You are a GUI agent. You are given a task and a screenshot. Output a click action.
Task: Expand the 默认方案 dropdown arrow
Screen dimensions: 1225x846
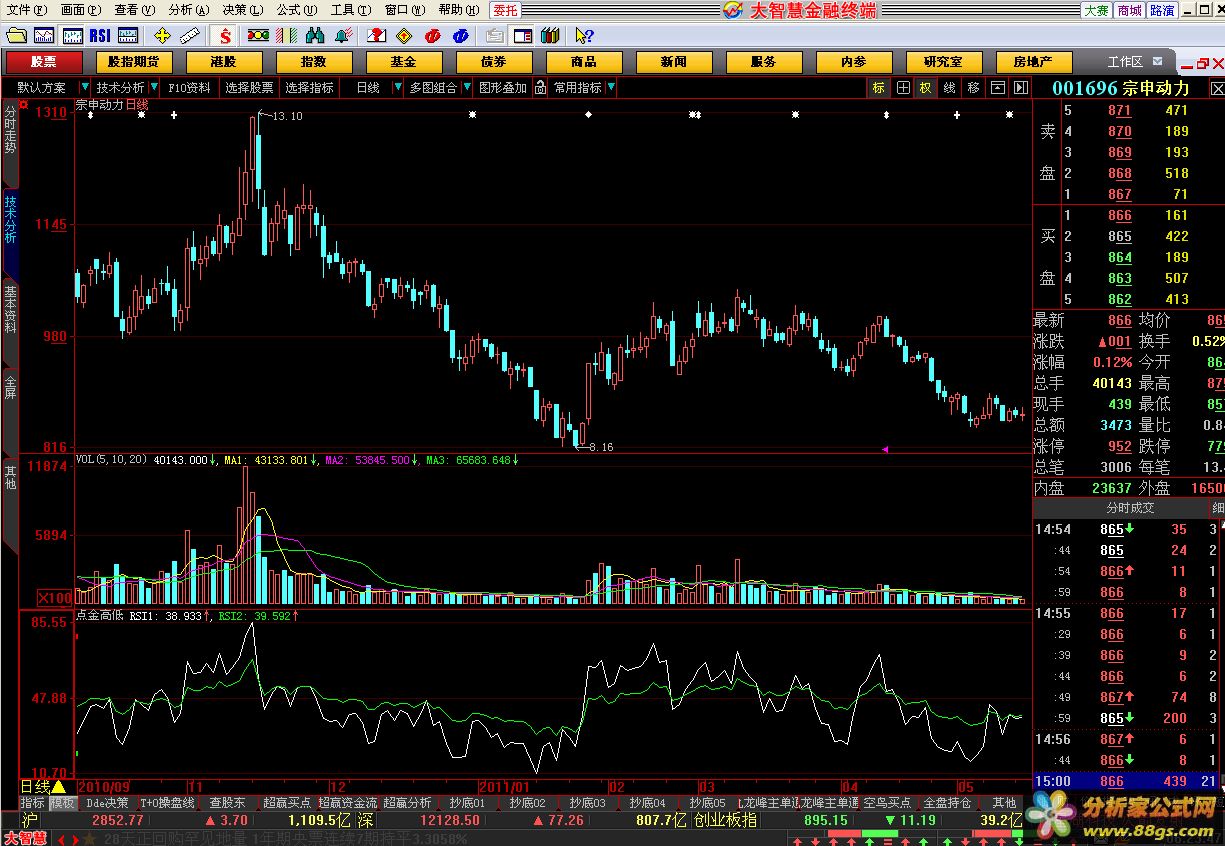click(85, 88)
